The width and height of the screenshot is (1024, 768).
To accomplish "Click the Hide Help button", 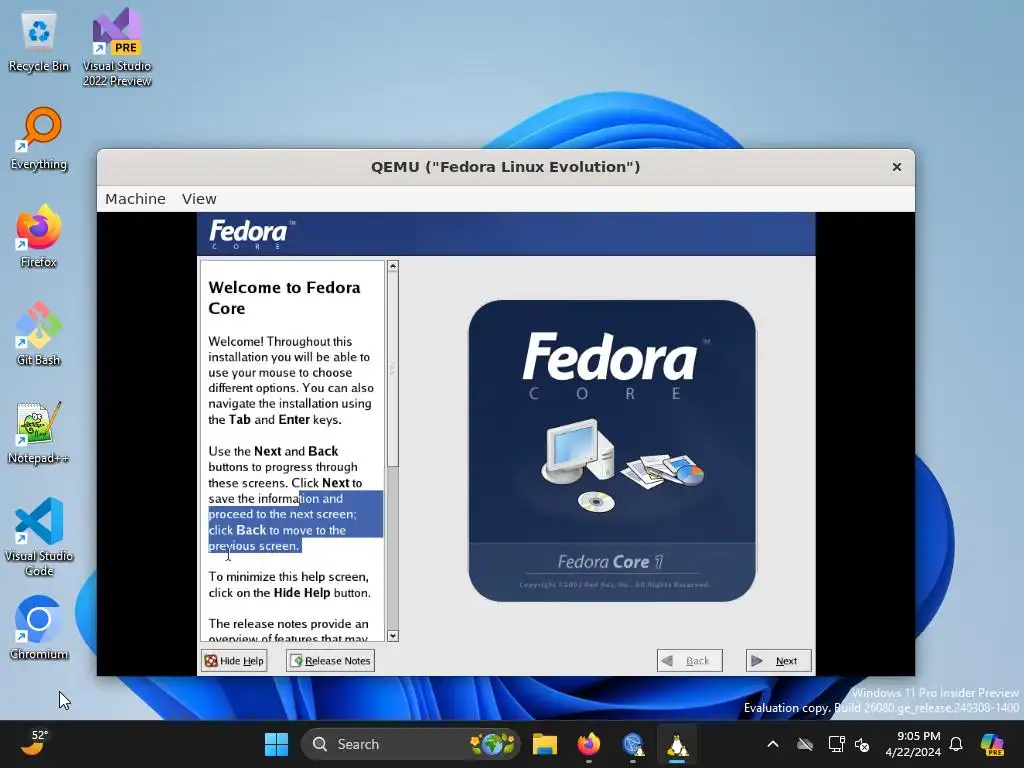I will 234,660.
